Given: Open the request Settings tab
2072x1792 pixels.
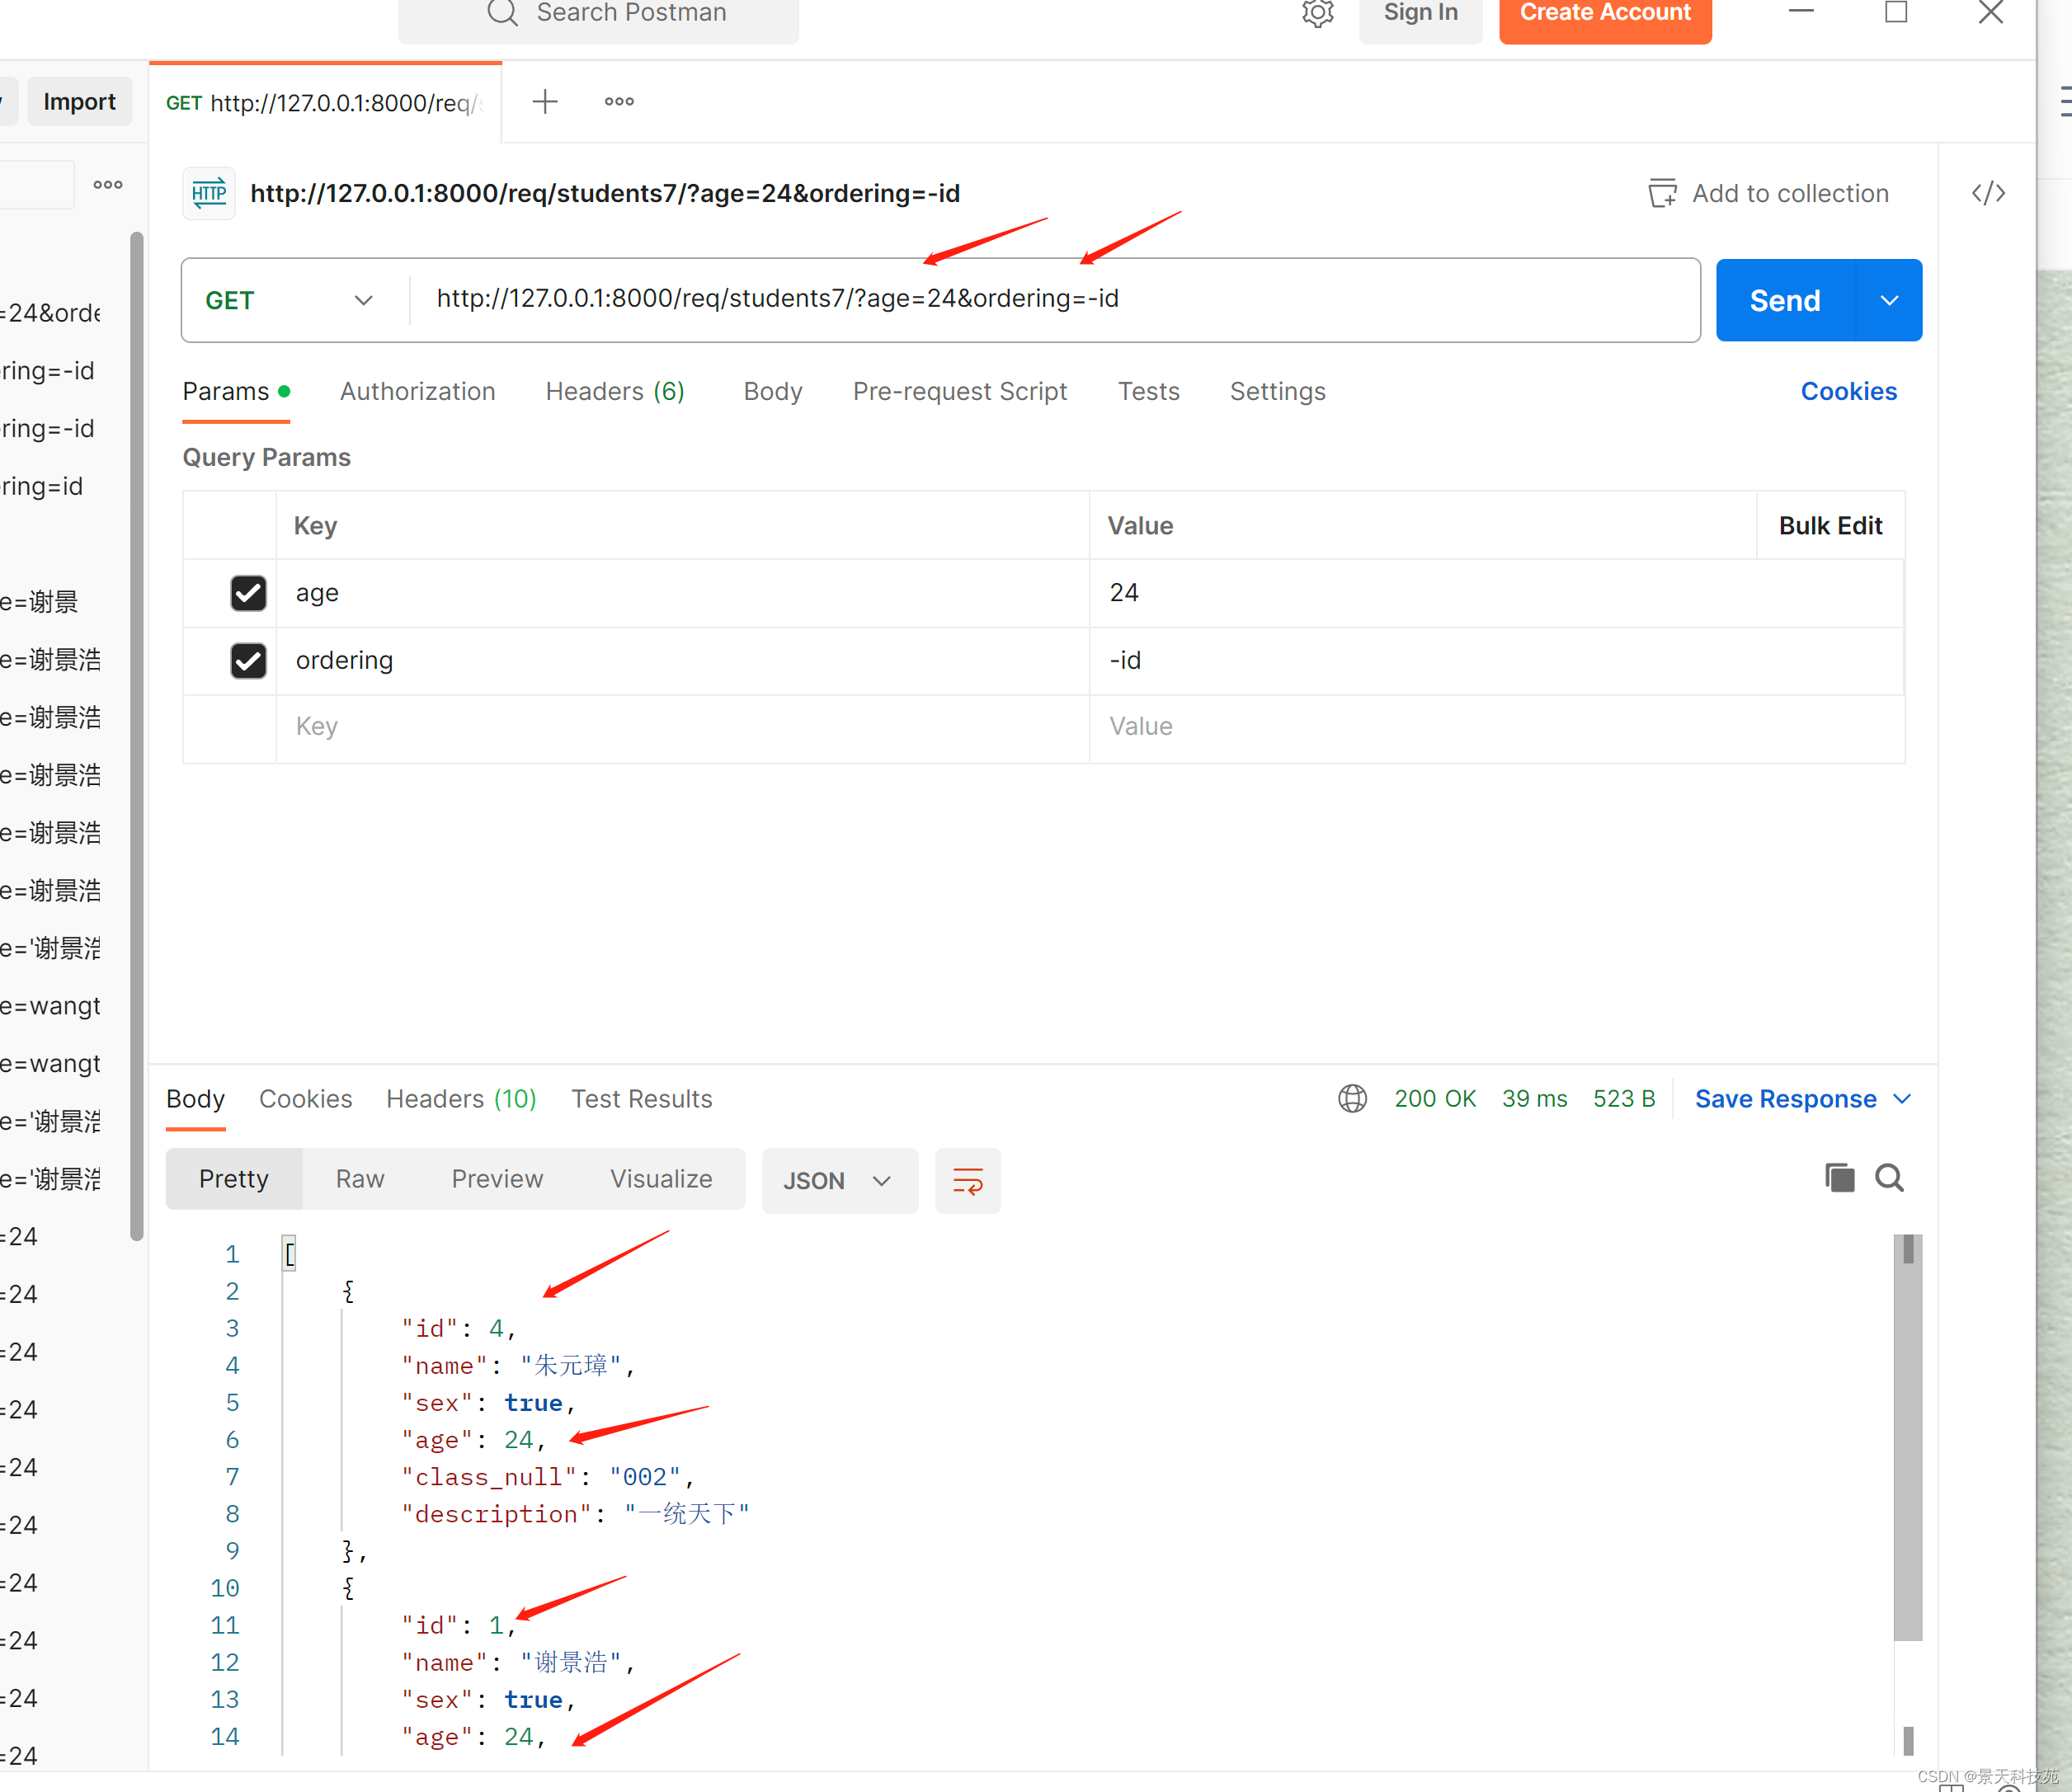Looking at the screenshot, I should [x=1277, y=391].
